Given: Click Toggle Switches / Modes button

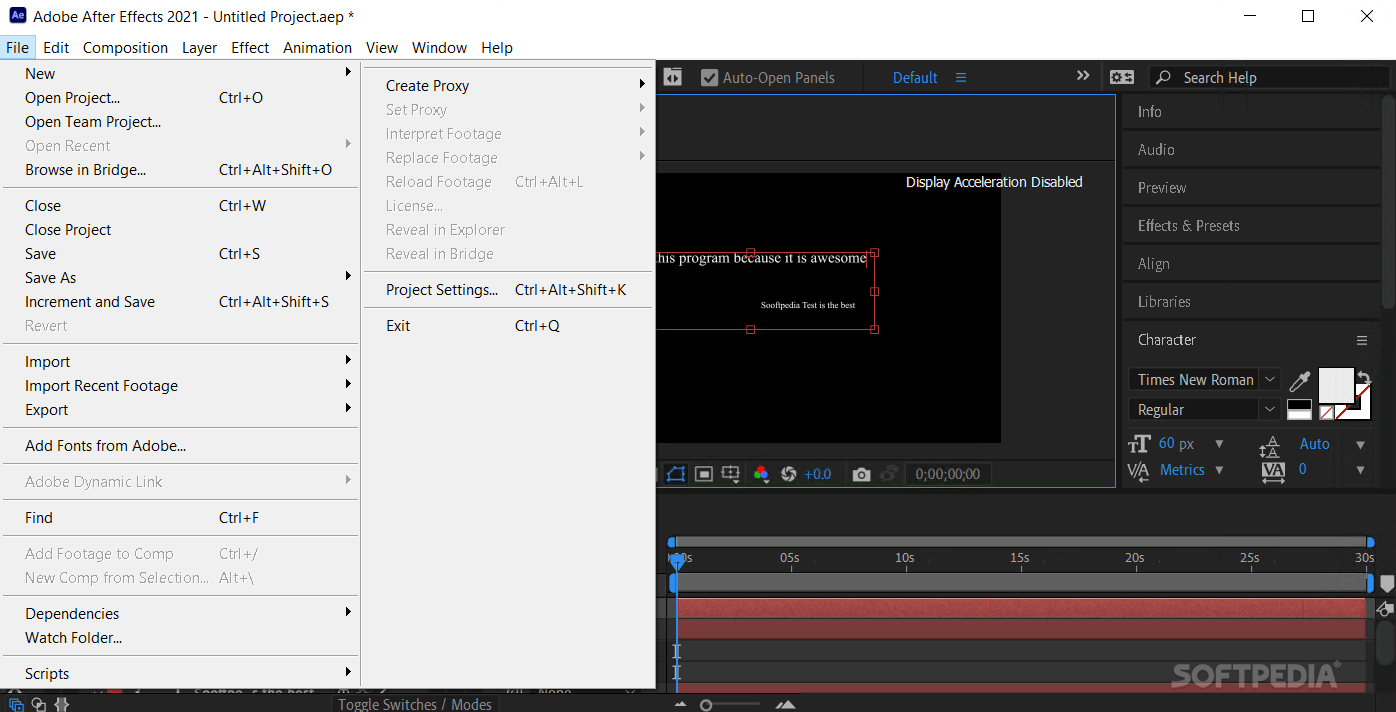Looking at the screenshot, I should point(414,704).
